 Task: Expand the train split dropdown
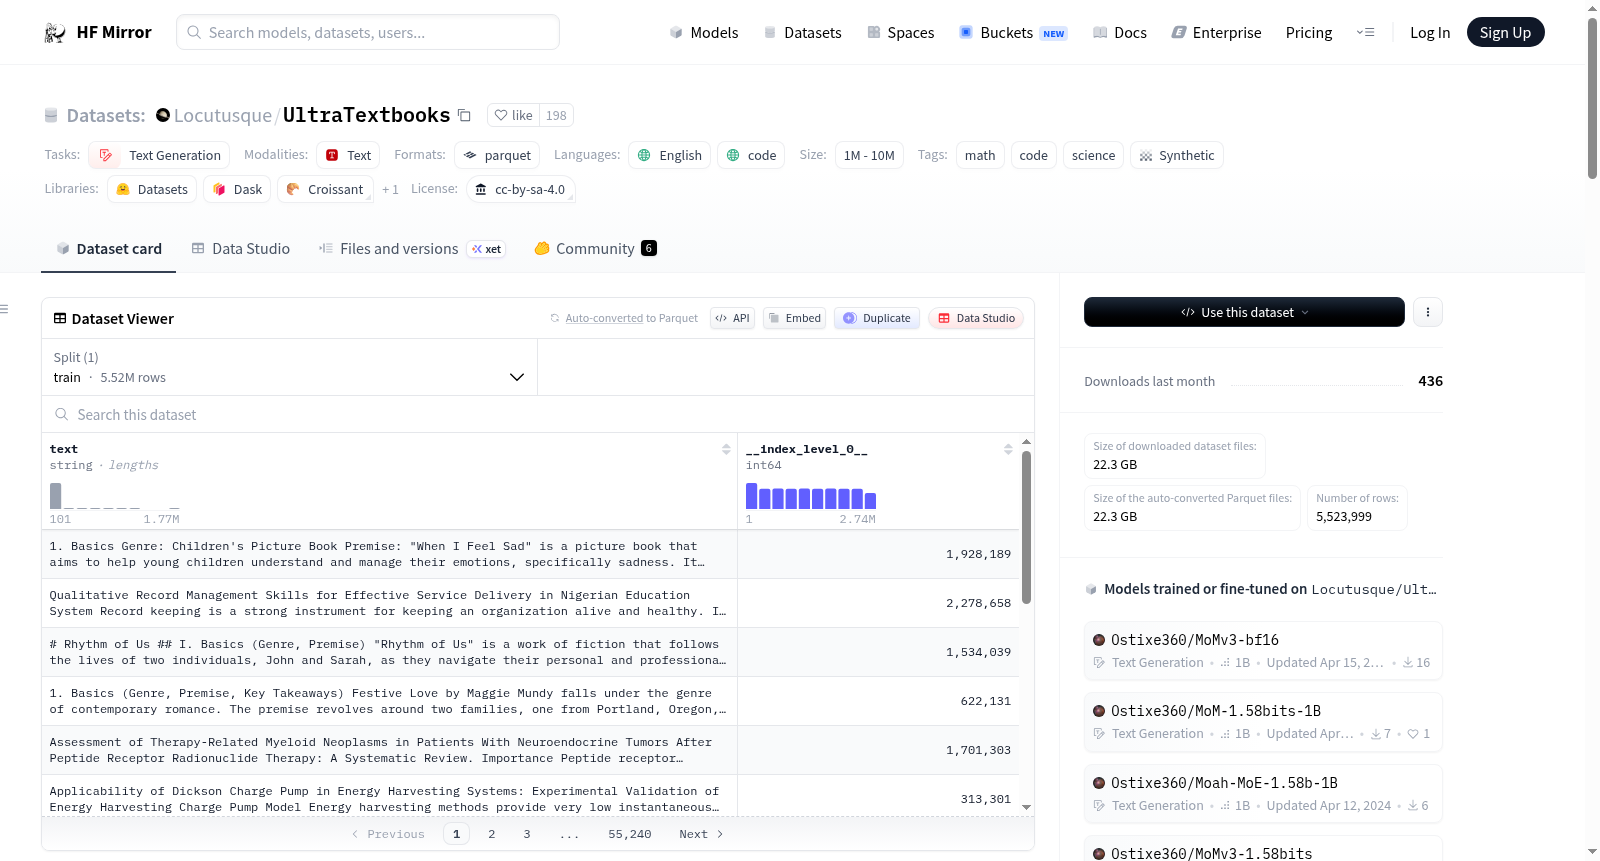click(x=289, y=367)
